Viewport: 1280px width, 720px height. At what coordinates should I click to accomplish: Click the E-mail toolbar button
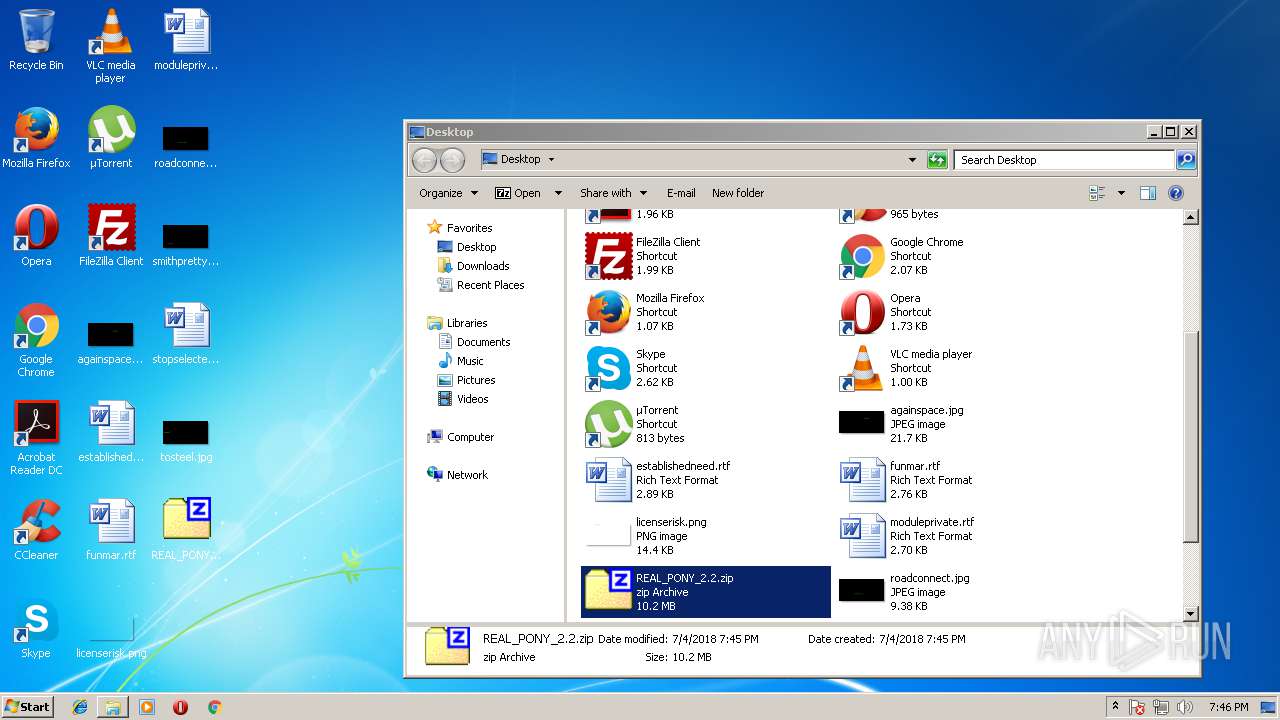point(681,193)
